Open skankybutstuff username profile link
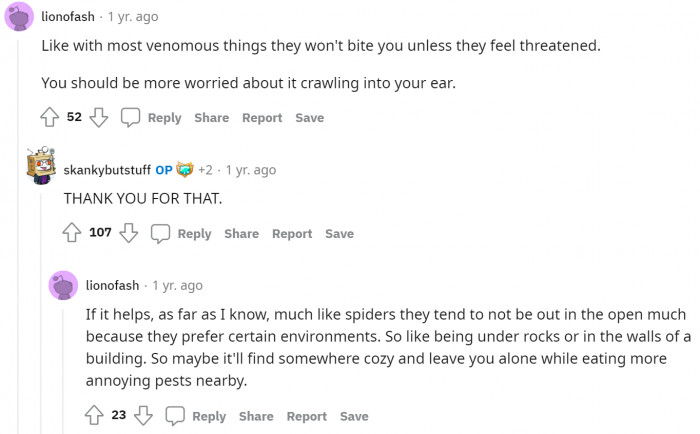This screenshot has height=434, width=700. tap(106, 170)
